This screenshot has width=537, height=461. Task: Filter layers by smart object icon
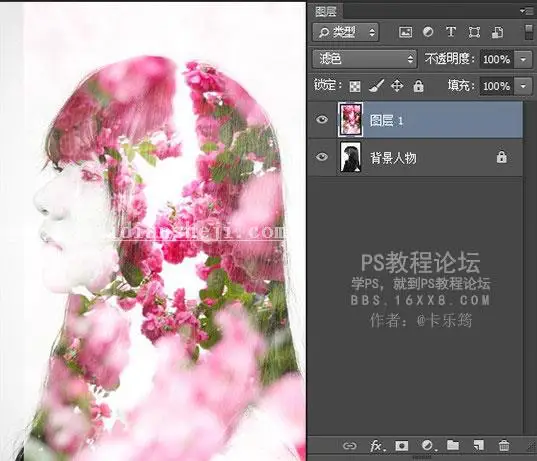pos(498,32)
